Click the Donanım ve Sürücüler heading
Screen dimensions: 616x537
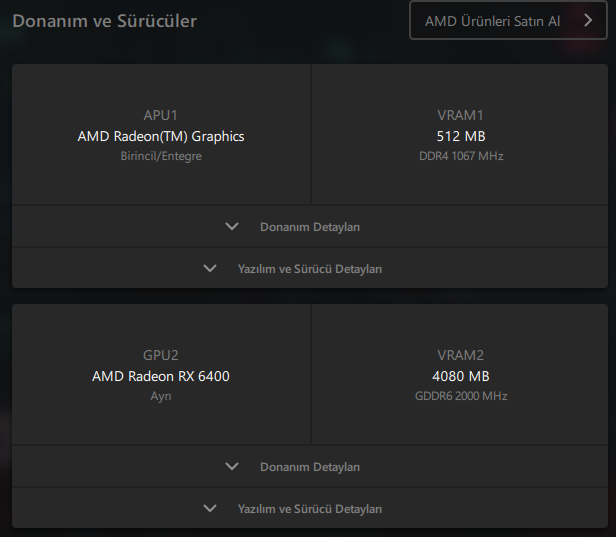pyautogui.click(x=104, y=20)
